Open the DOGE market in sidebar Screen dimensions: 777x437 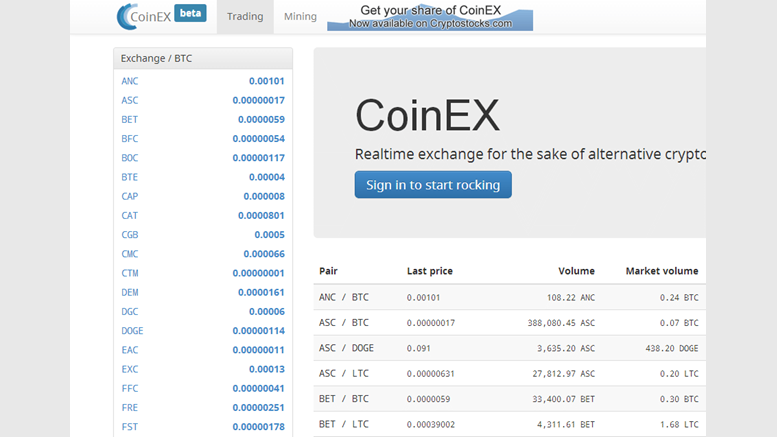pyautogui.click(x=133, y=331)
